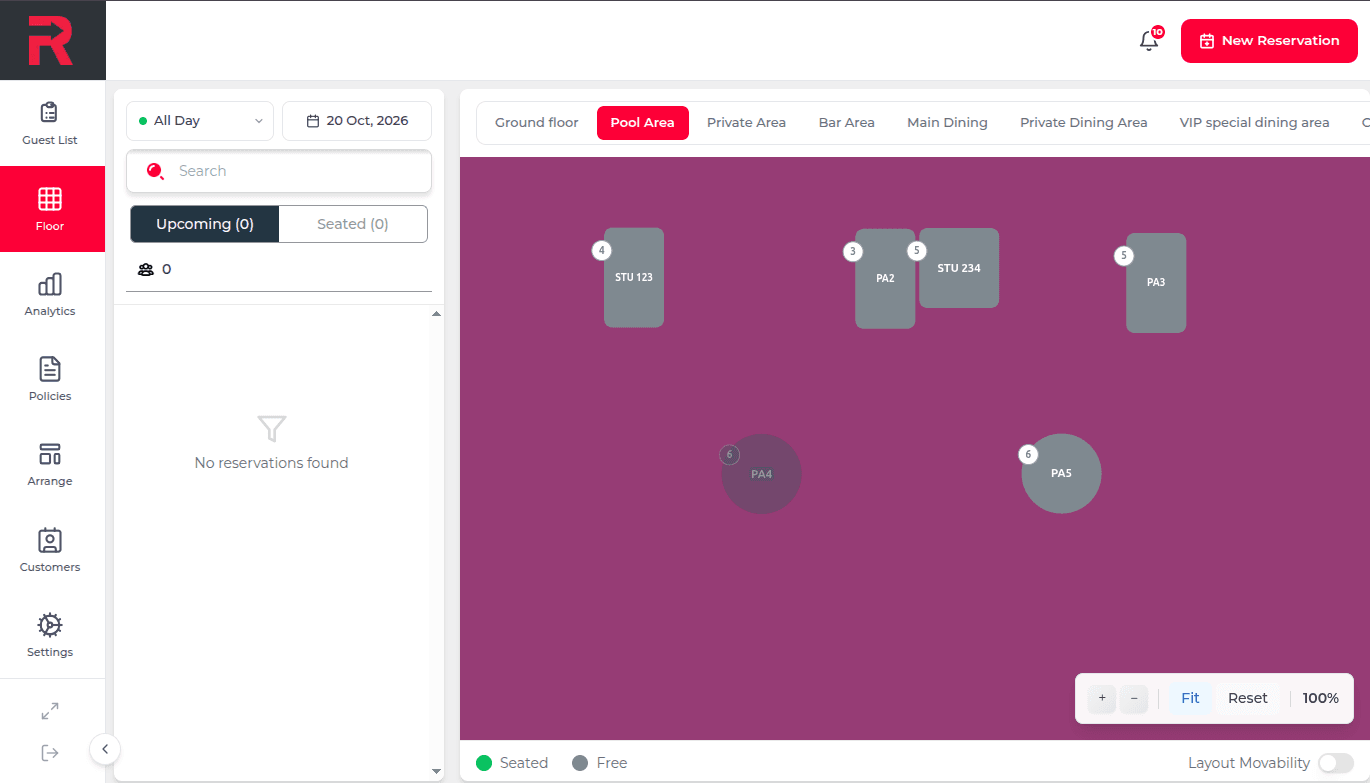
Task: Click the logout icon
Action: 50,753
